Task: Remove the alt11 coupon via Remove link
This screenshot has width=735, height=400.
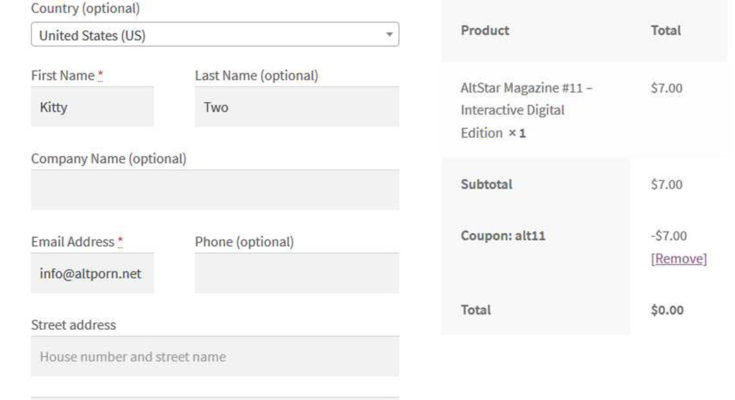Action: point(678,259)
